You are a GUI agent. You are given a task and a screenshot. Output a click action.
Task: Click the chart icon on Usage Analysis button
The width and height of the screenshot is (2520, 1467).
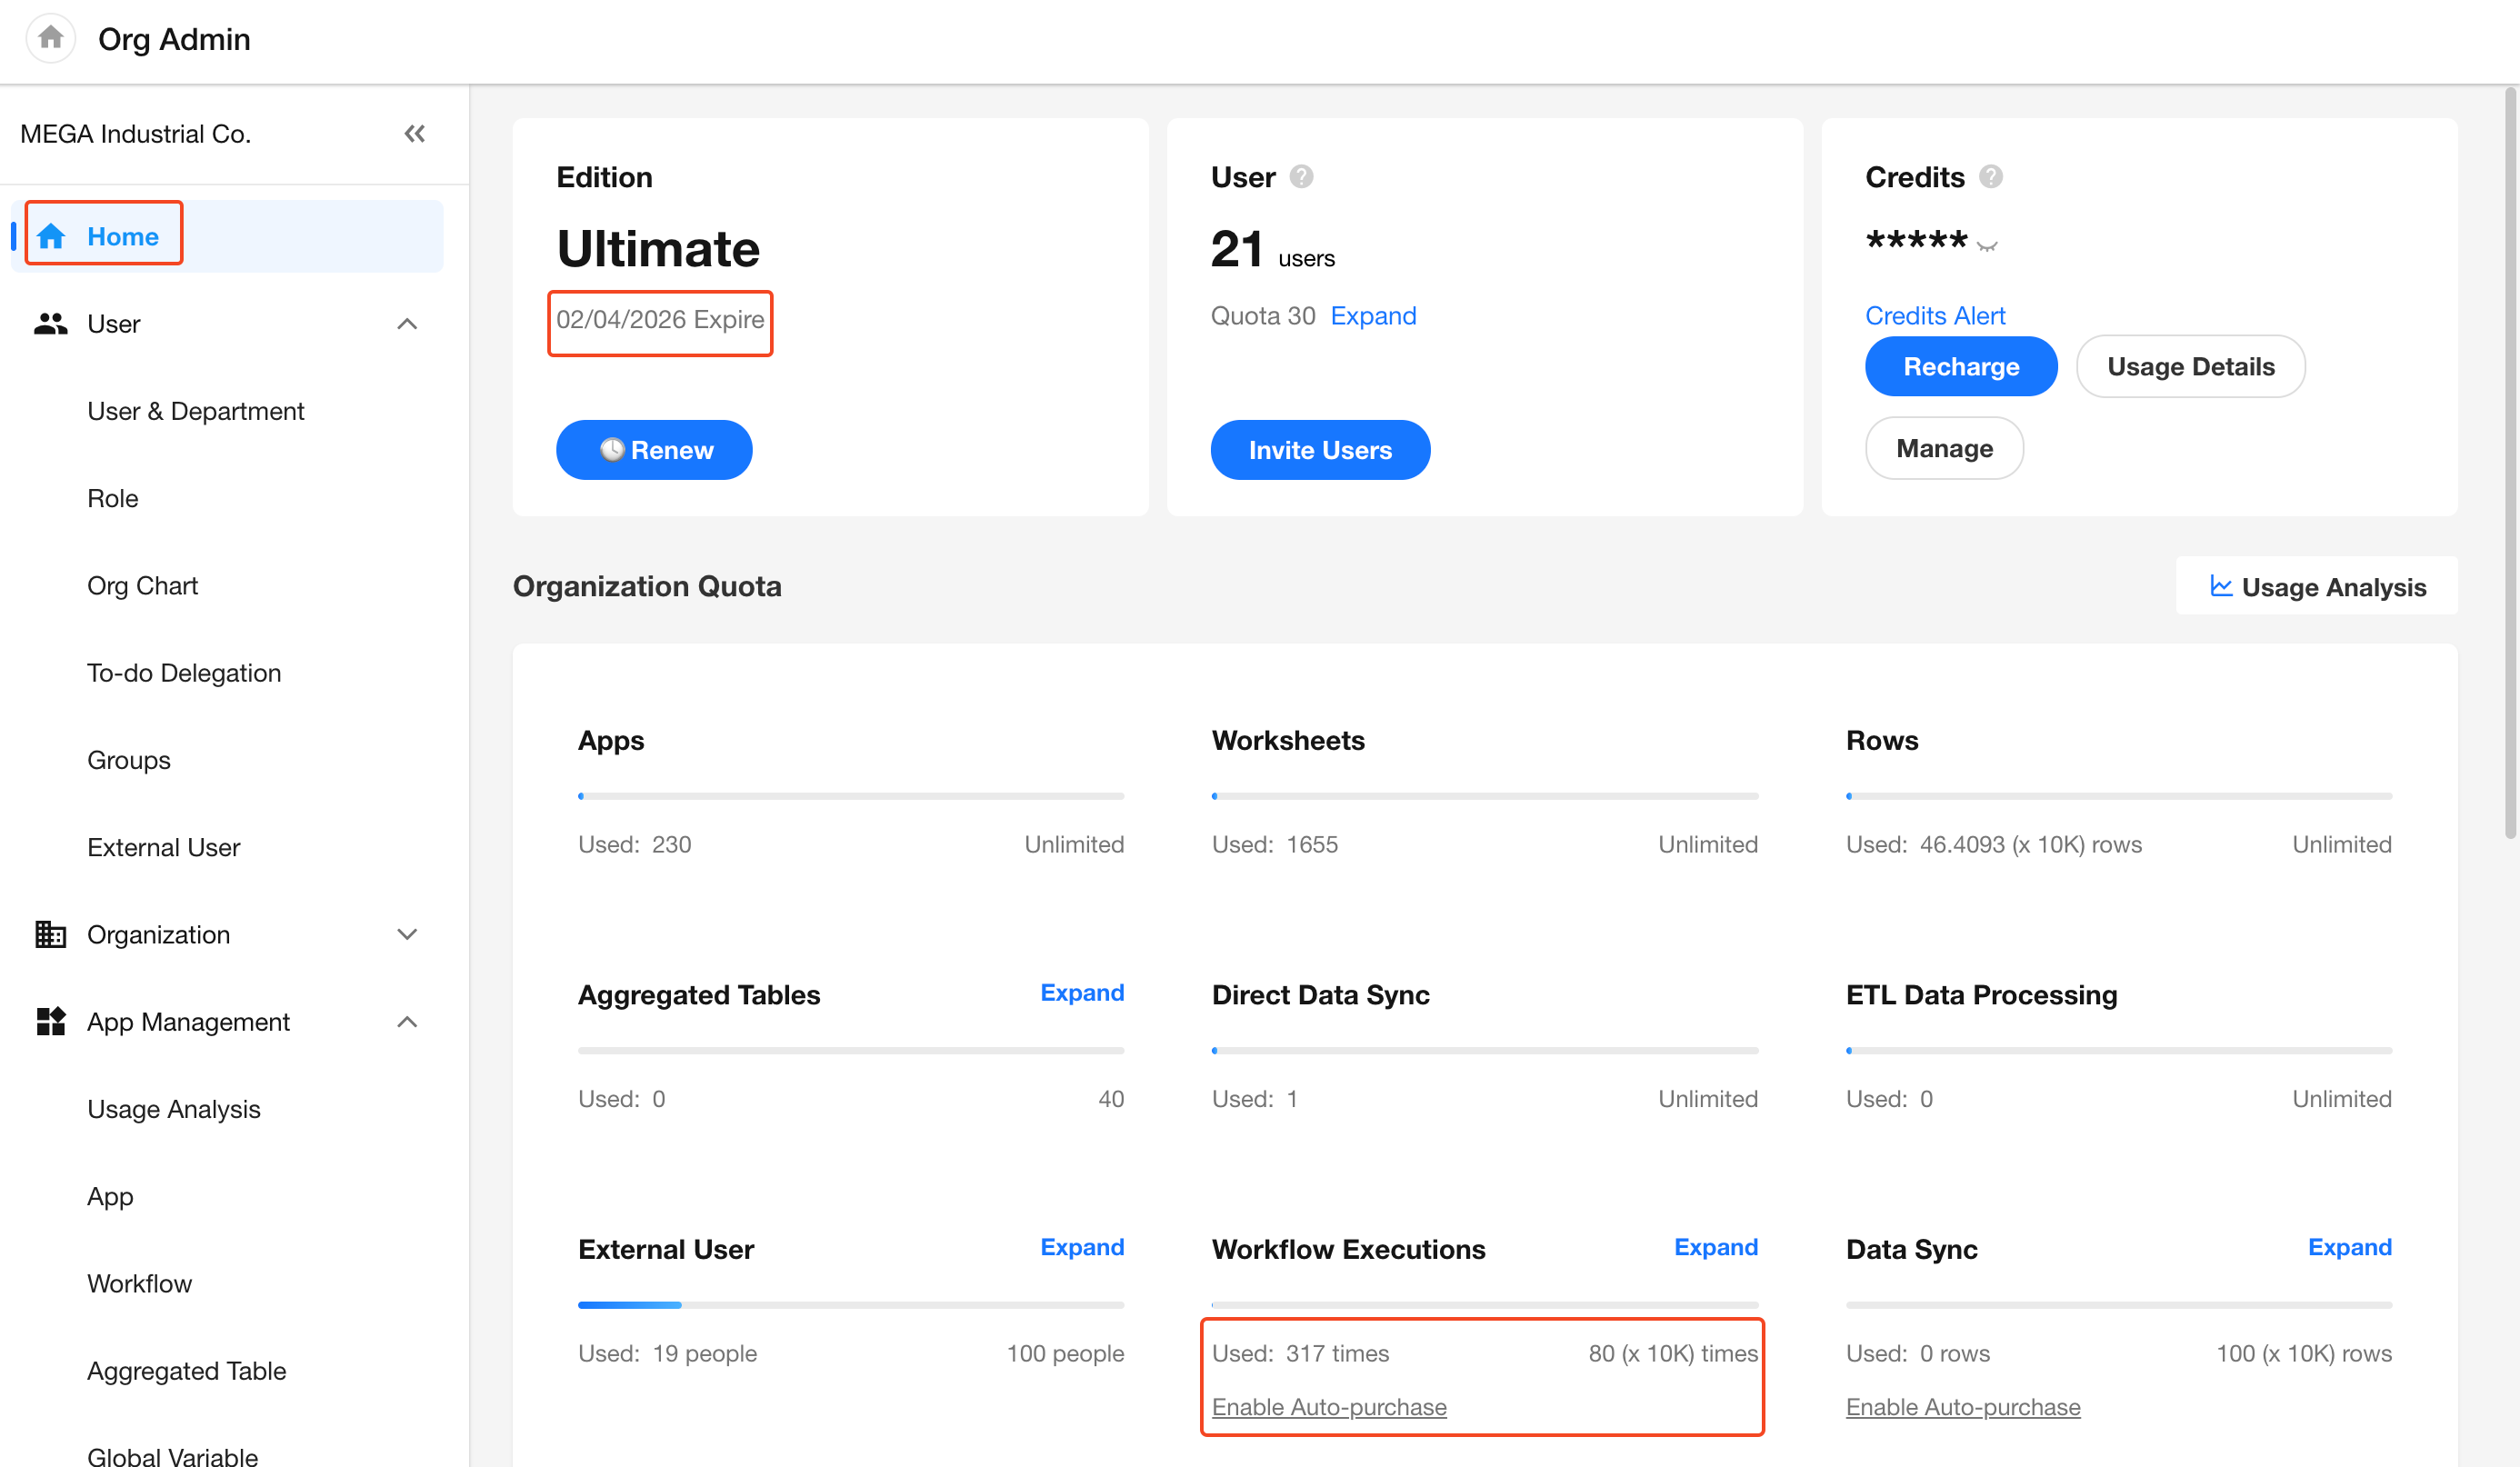tap(2221, 586)
